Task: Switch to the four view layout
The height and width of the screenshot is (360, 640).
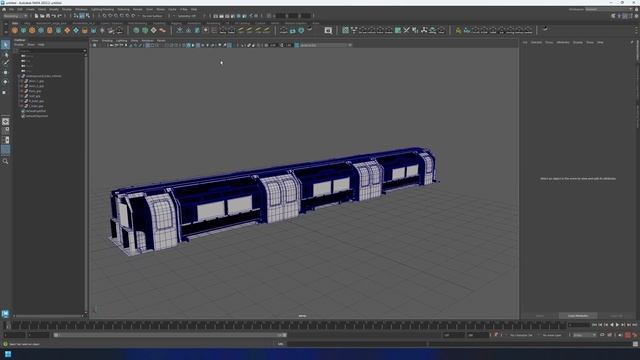Action: (x=5, y=131)
